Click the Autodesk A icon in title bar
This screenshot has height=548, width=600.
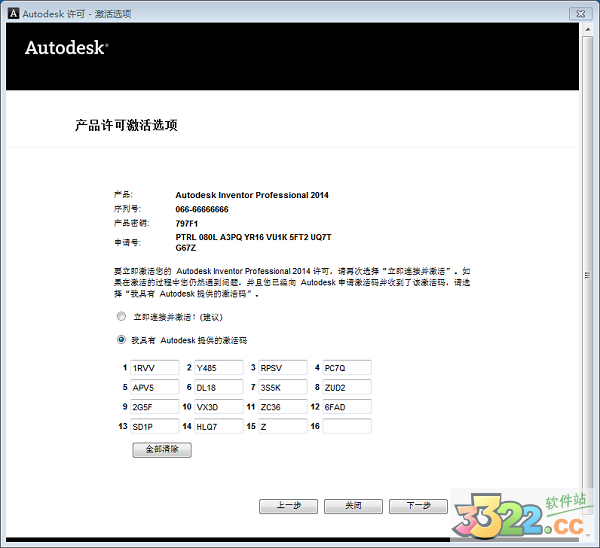pyautogui.click(x=13, y=14)
